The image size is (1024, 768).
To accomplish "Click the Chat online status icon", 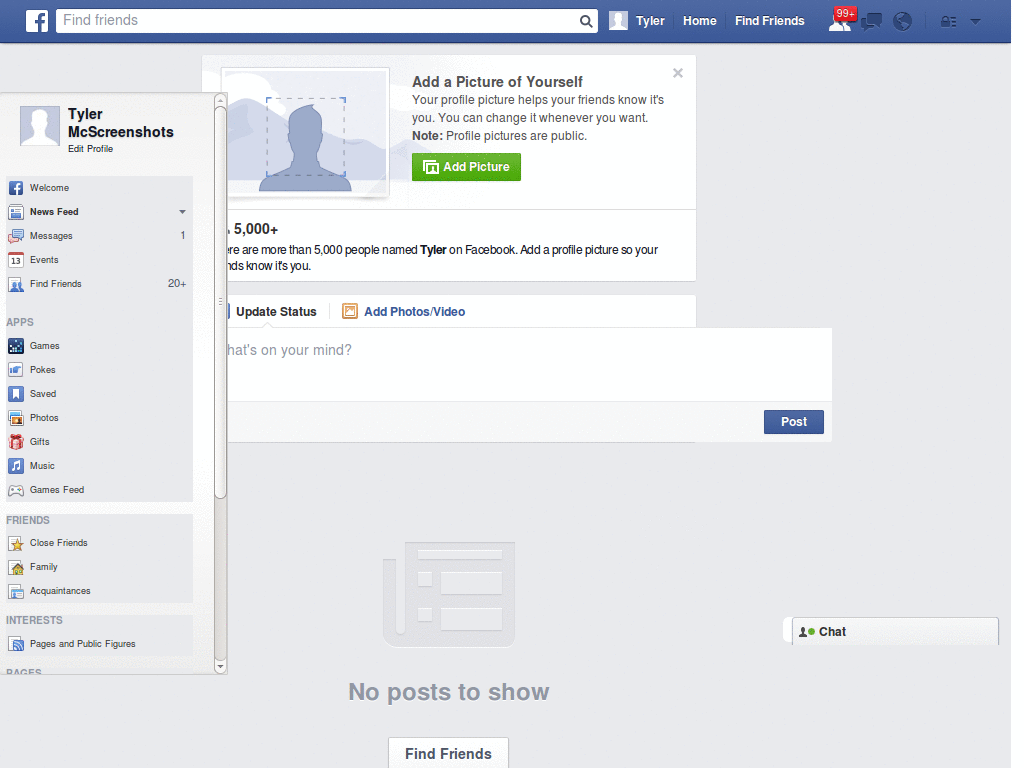I will point(807,632).
